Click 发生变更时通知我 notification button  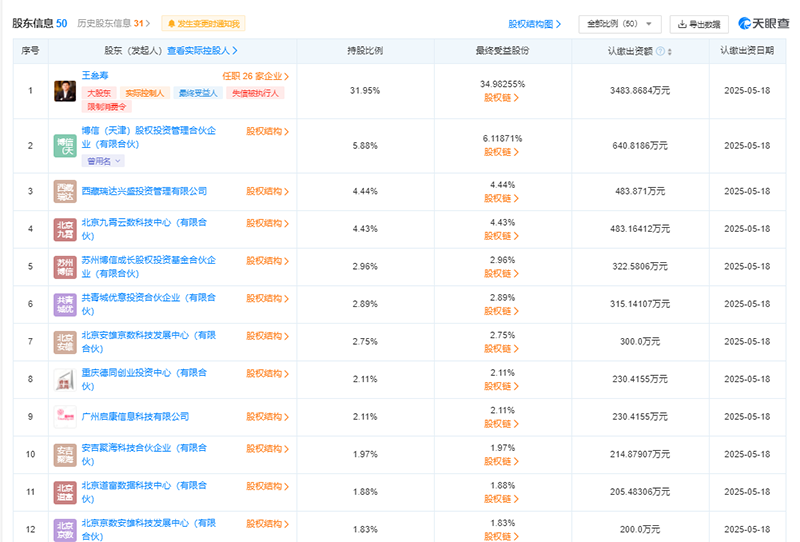(204, 23)
